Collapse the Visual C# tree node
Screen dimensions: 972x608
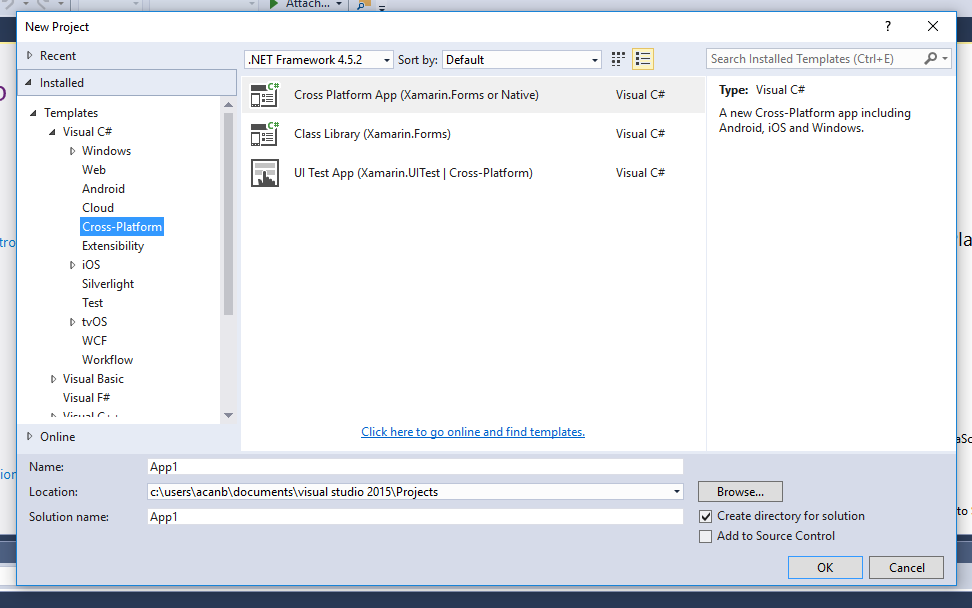click(53, 132)
